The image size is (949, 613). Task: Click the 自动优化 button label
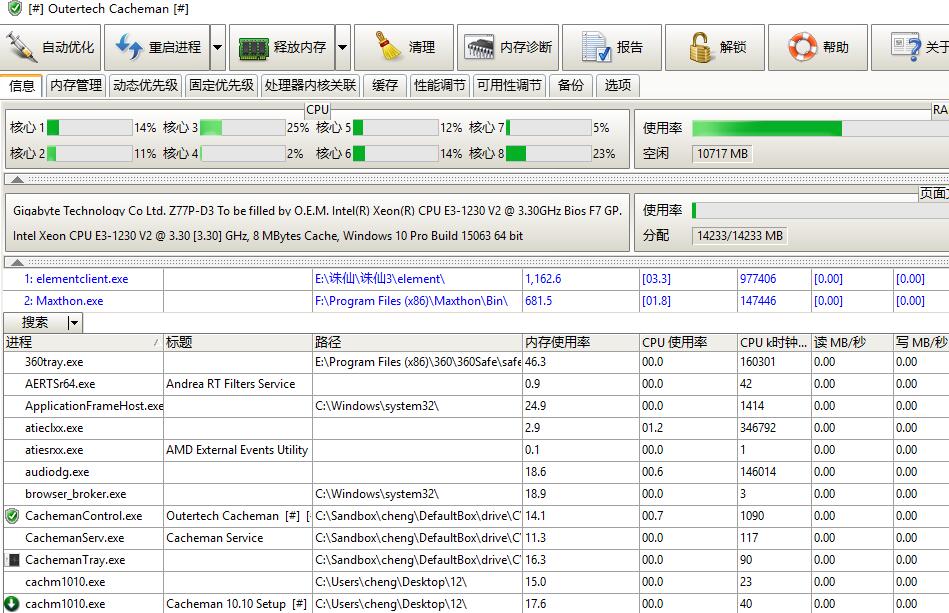pyautogui.click(x=68, y=47)
